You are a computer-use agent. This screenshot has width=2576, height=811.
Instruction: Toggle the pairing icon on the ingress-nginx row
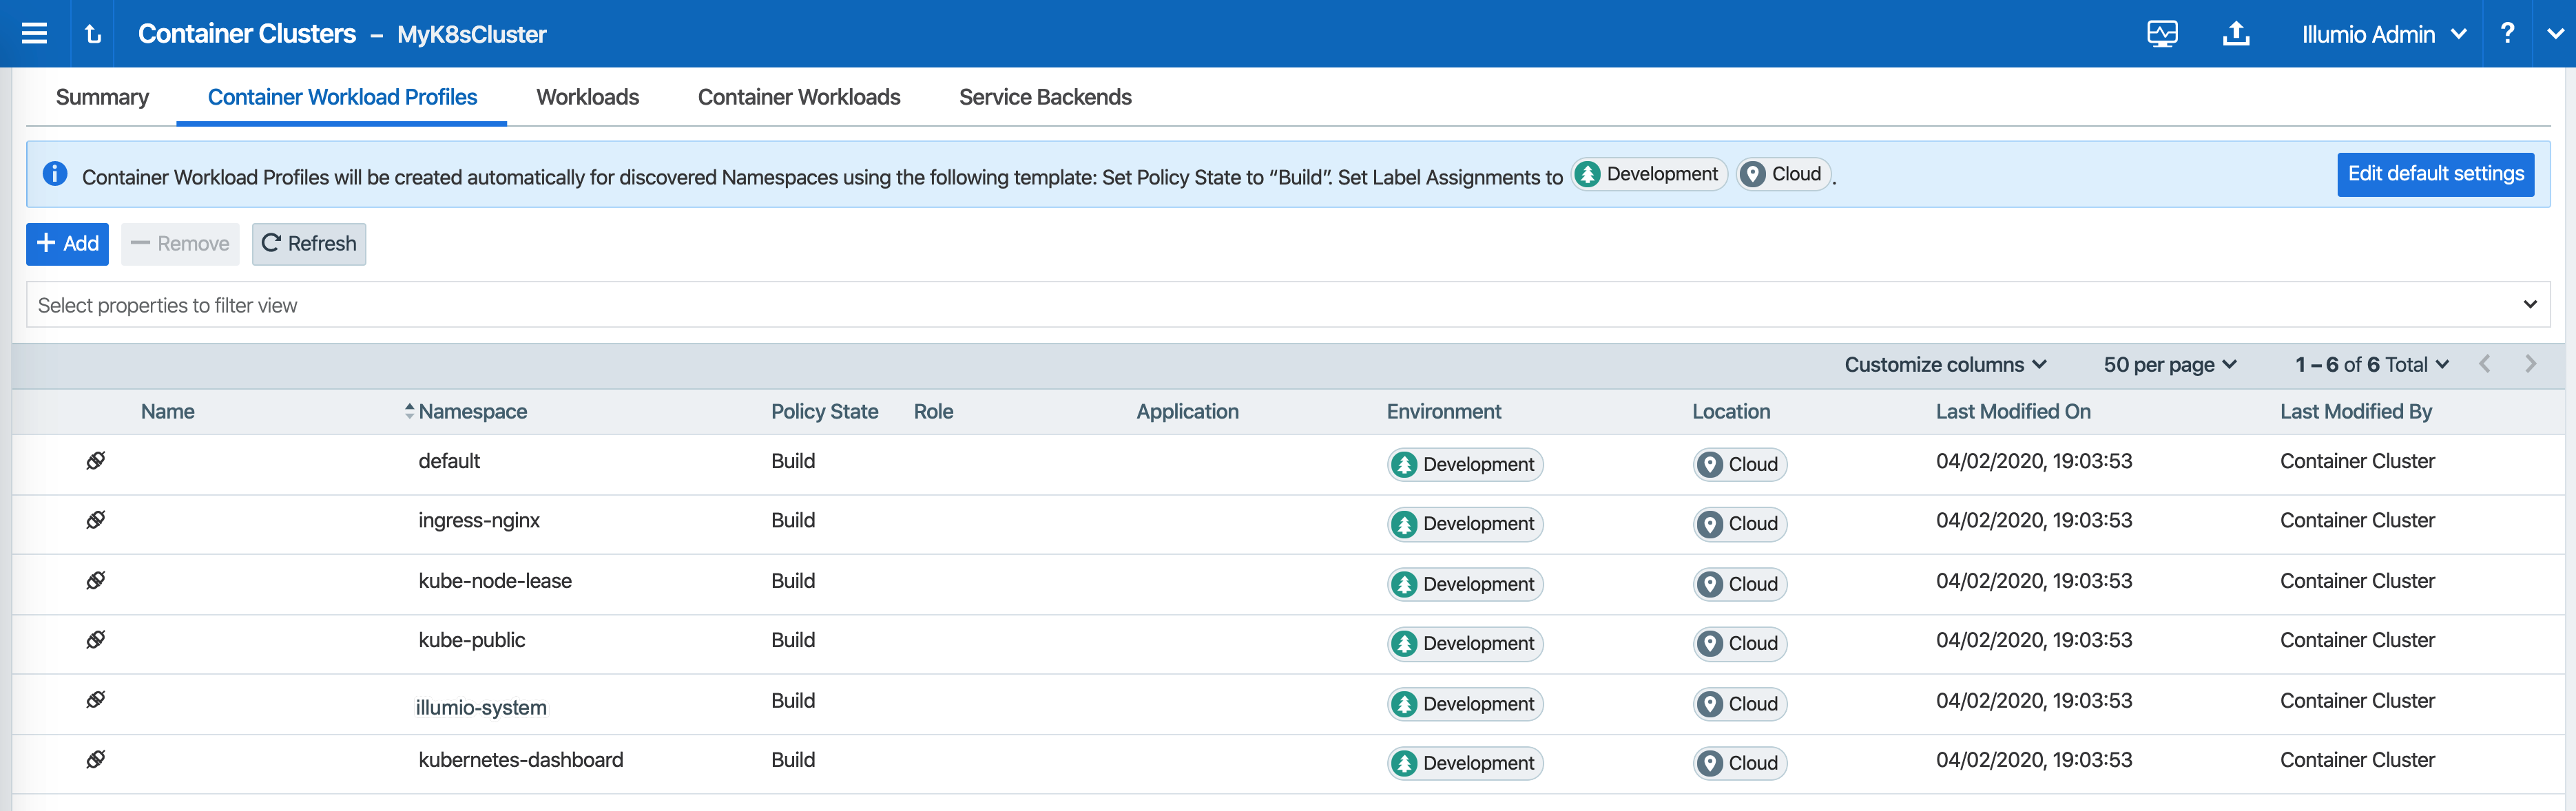[95, 521]
